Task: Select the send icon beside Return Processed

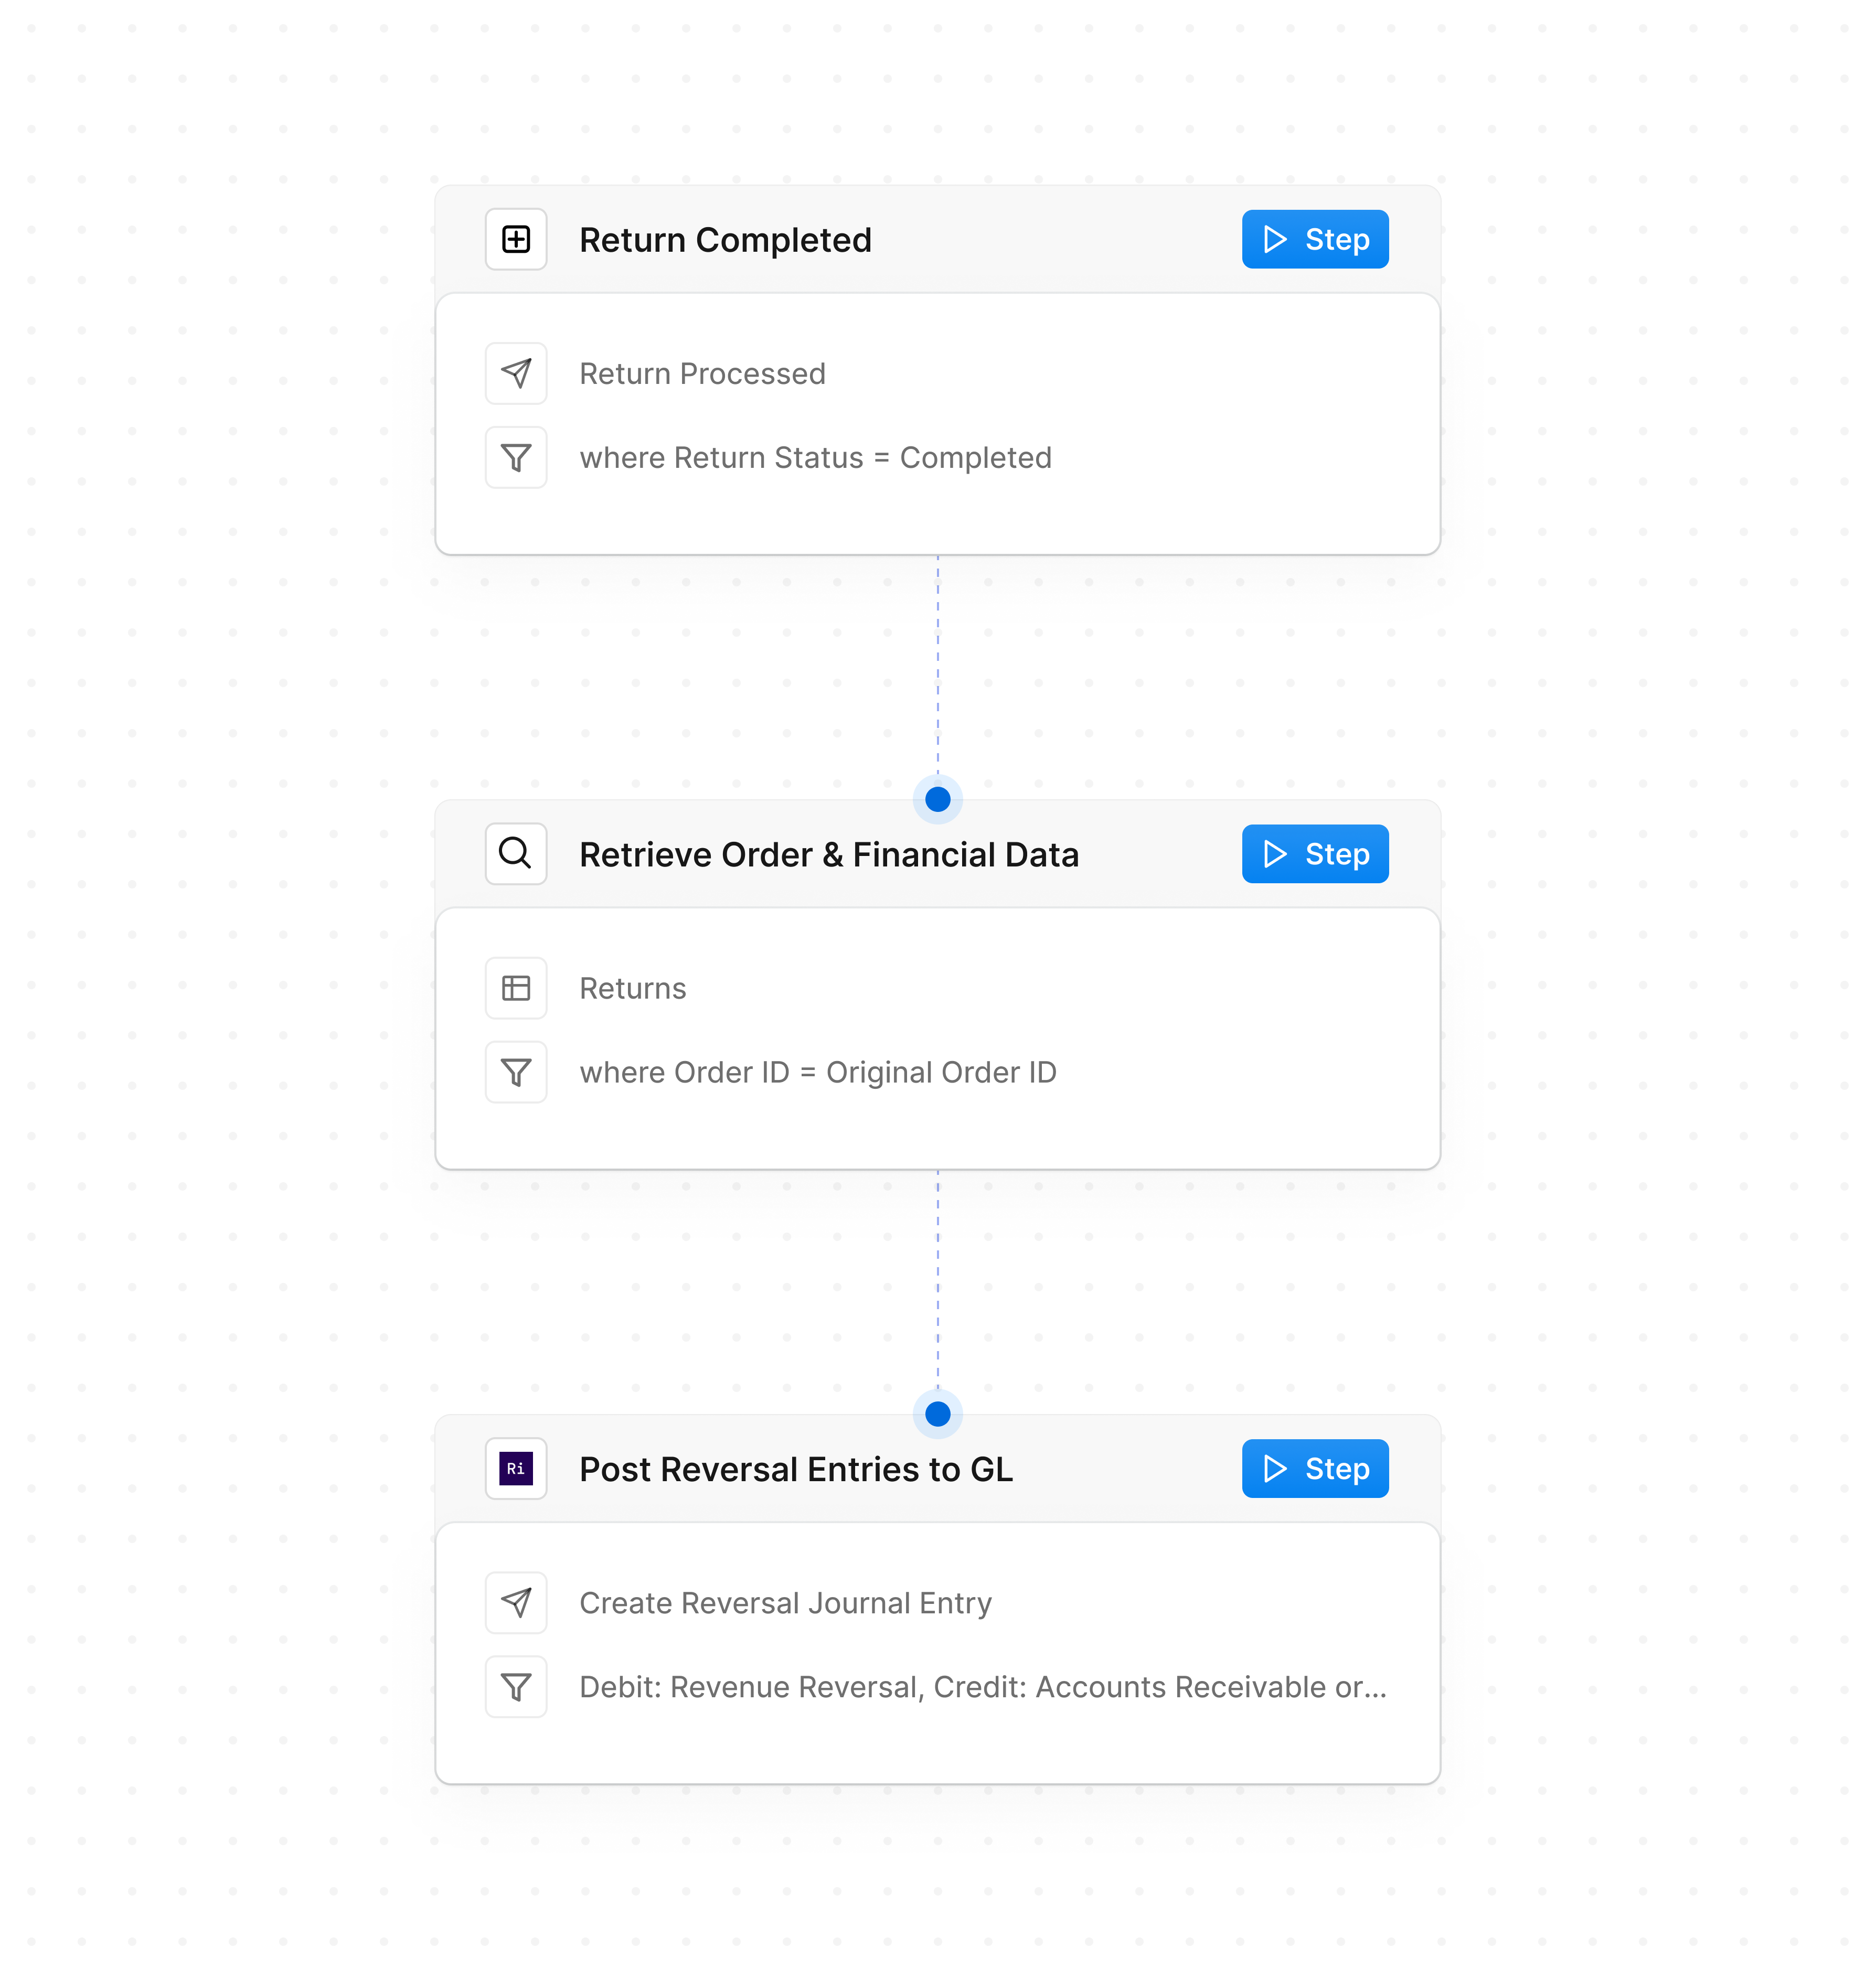Action: coord(515,373)
